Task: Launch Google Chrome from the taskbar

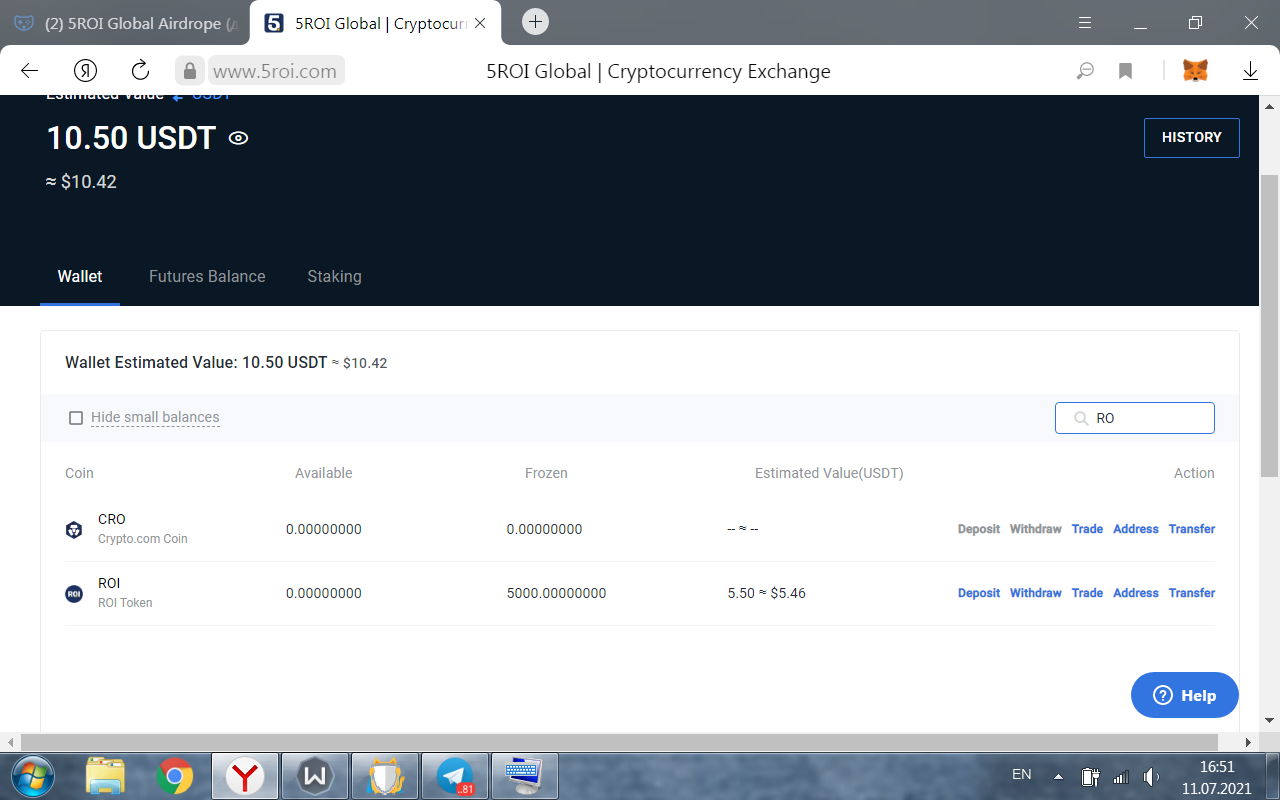Action: [175, 775]
